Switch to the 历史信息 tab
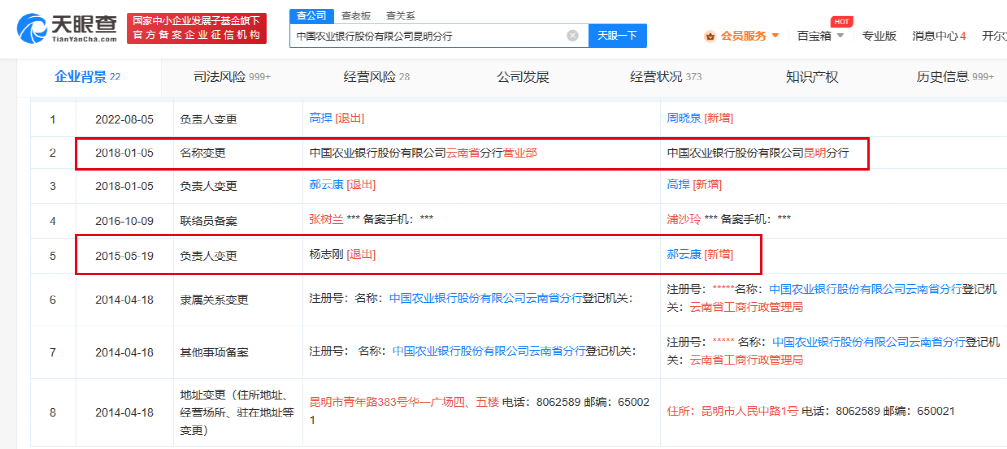Screen dimensions: 1007x449 click(955, 78)
